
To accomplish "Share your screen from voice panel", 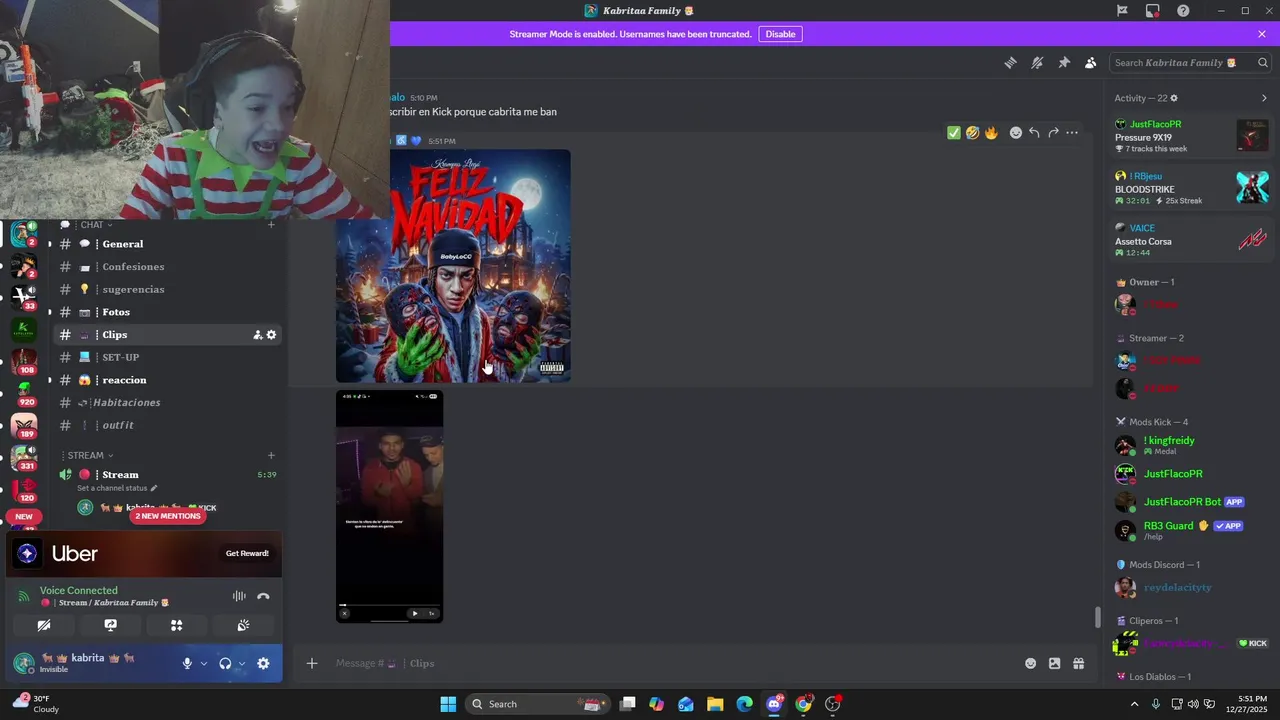I will pyautogui.click(x=110, y=625).
